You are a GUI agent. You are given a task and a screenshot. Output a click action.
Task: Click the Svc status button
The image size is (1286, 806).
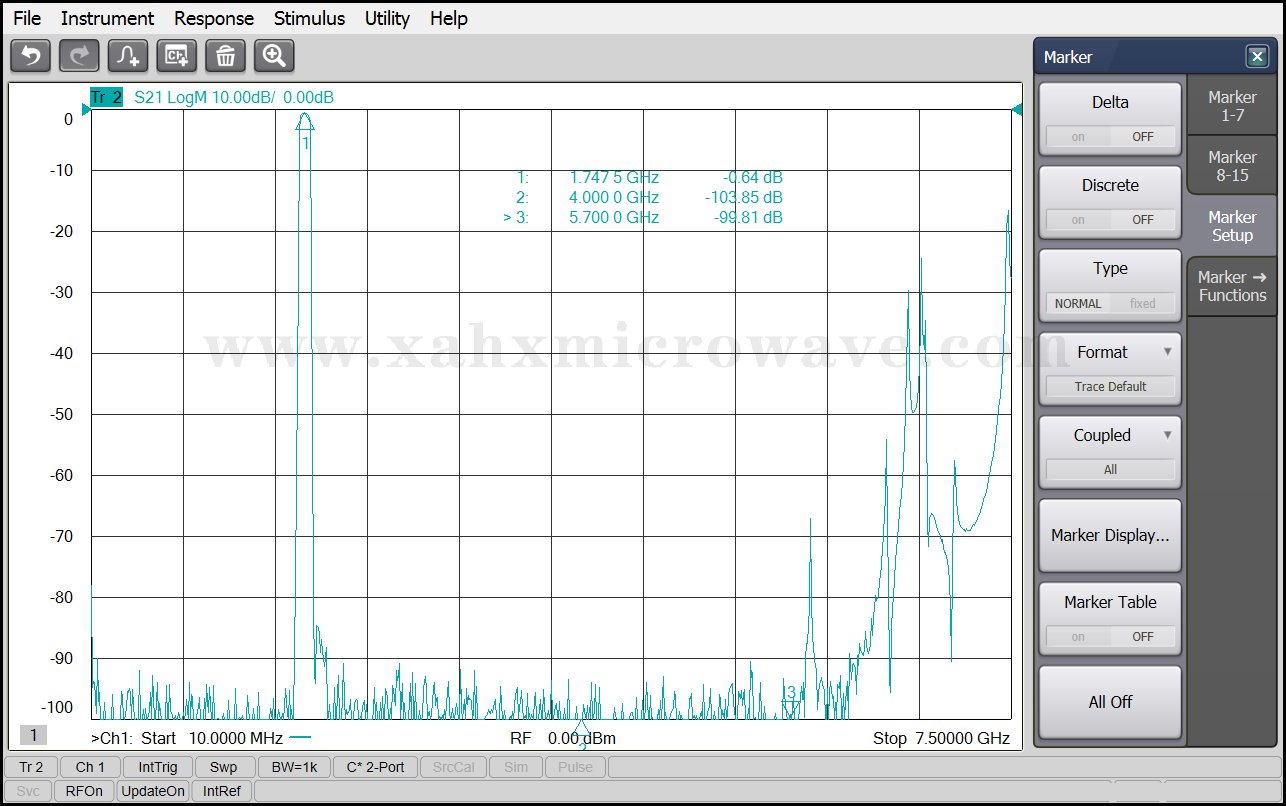click(x=28, y=791)
